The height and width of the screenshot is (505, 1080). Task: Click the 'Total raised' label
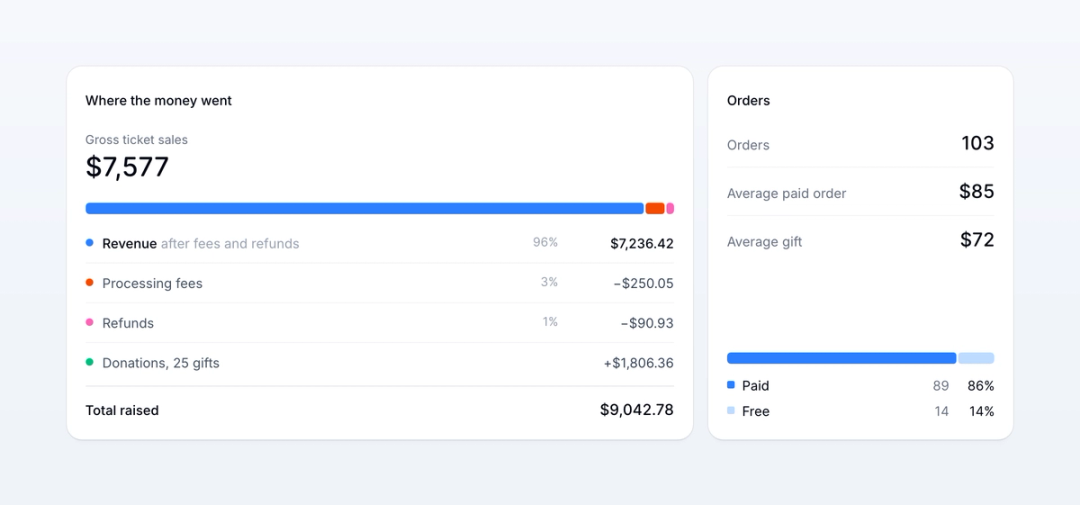click(x=122, y=411)
